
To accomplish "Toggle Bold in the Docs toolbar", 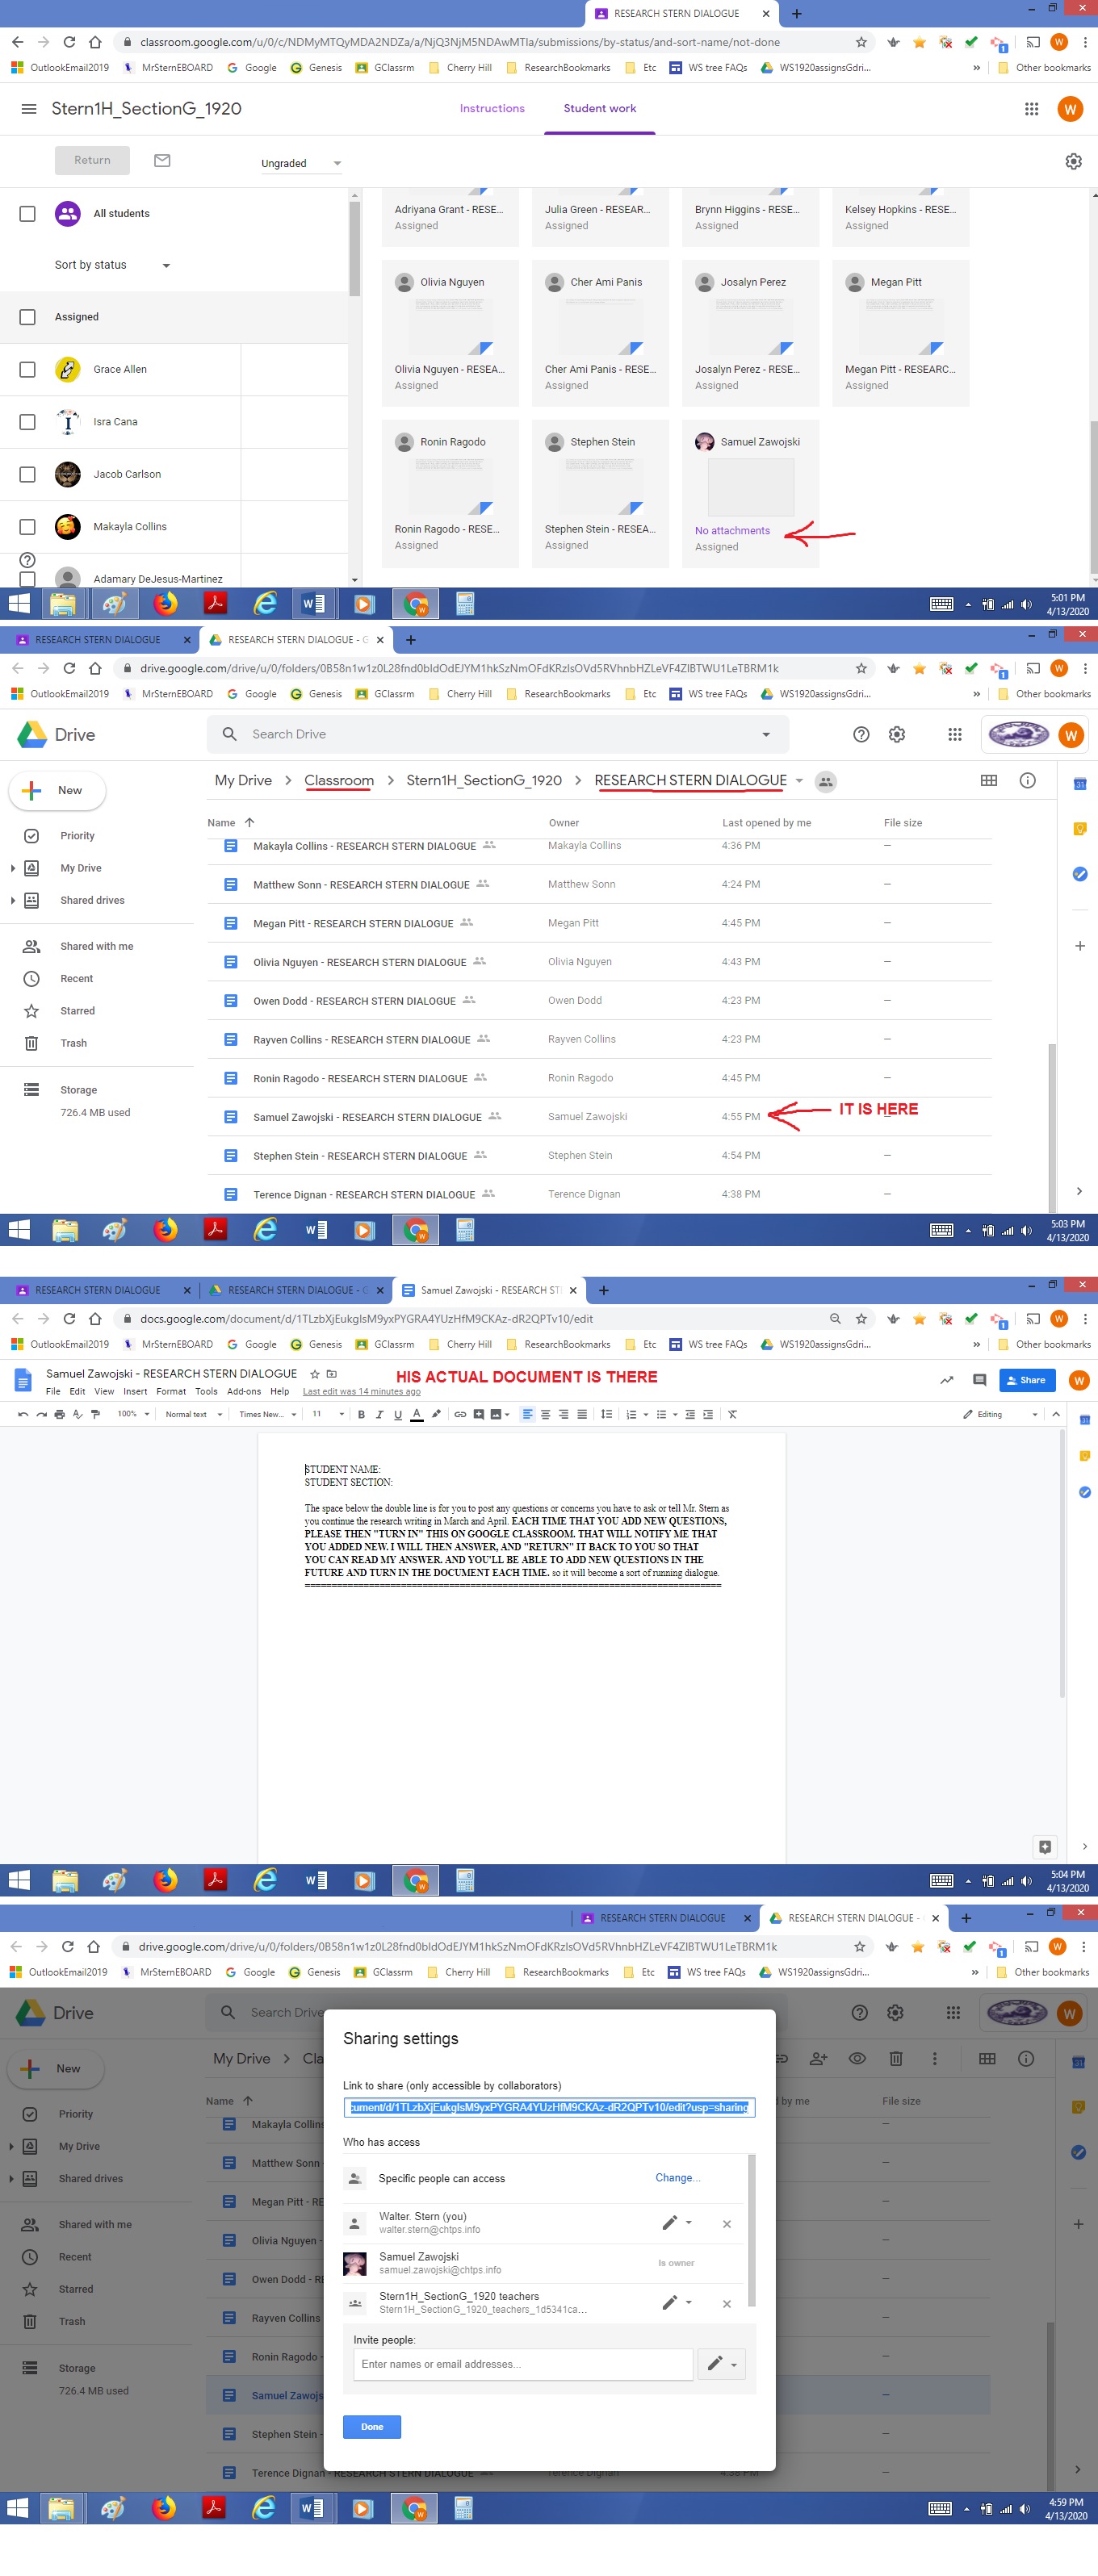I will 361,1414.
